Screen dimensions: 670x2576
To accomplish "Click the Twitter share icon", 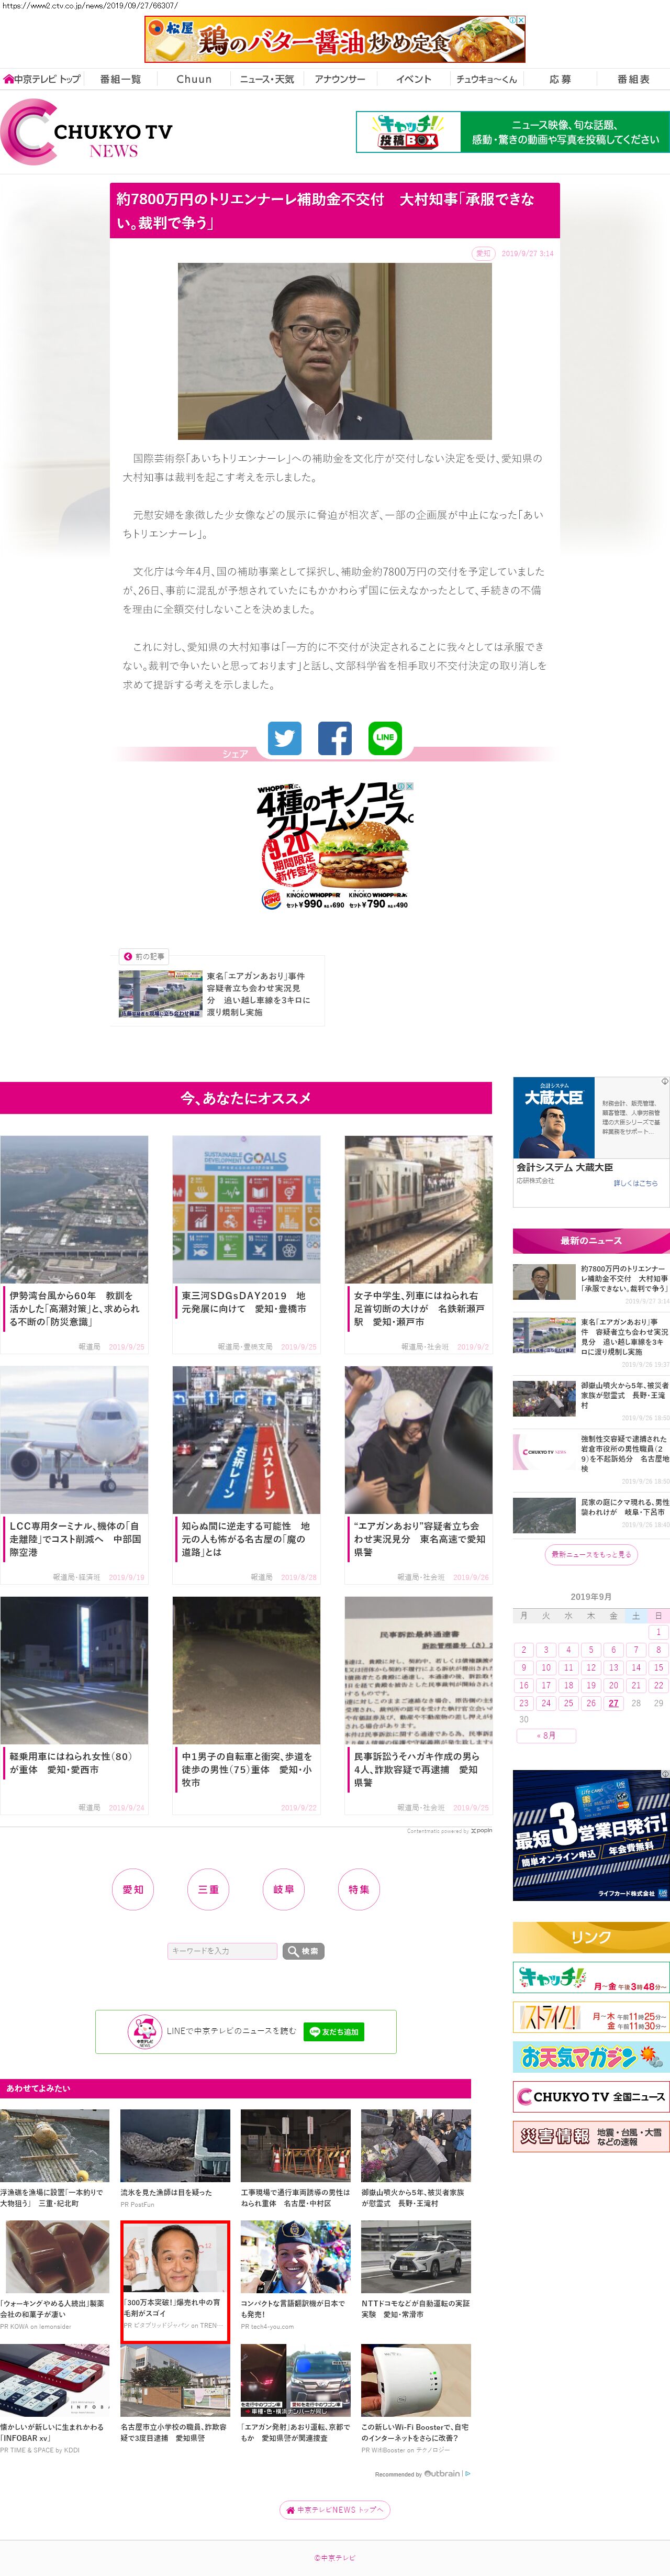I will point(285,738).
